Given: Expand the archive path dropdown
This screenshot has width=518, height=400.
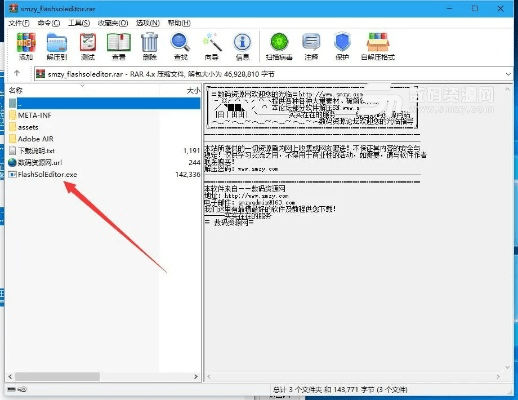Looking at the screenshot, I should (508, 74).
